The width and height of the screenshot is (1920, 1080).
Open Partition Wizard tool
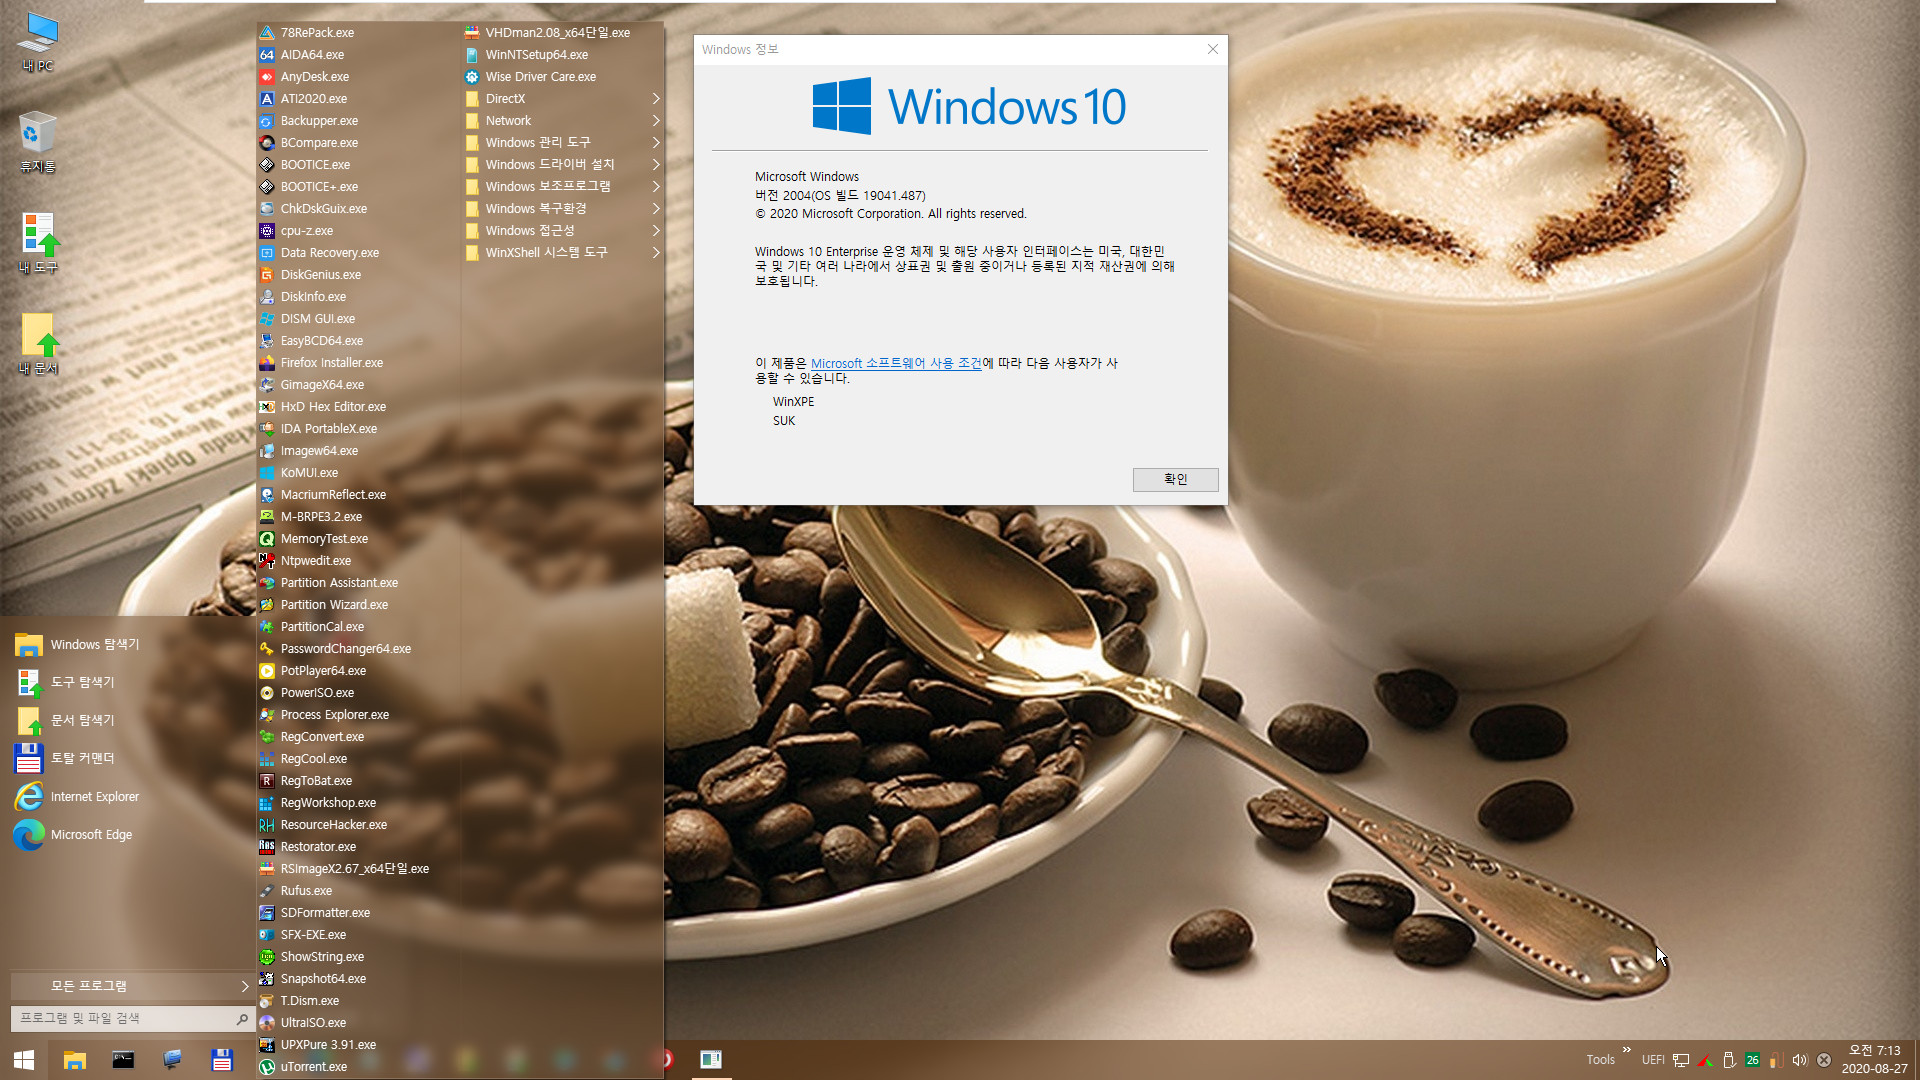coord(334,604)
